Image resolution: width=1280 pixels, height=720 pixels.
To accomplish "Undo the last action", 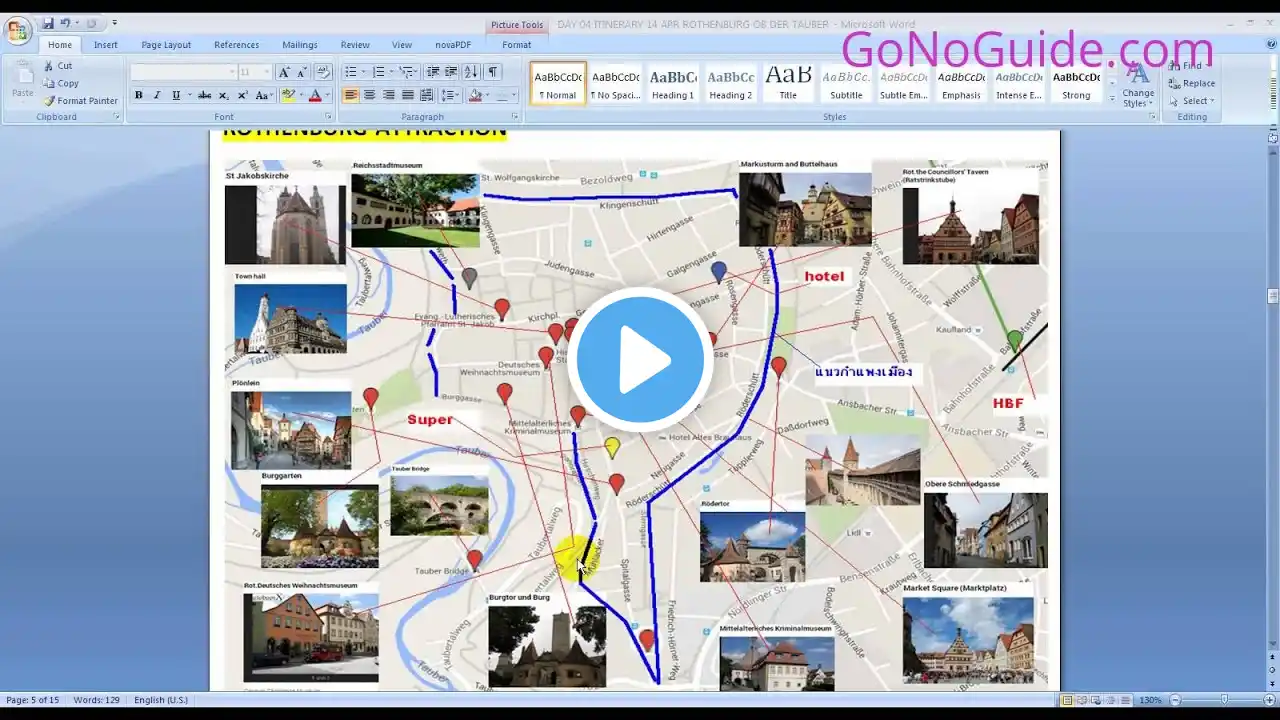I will click(66, 23).
